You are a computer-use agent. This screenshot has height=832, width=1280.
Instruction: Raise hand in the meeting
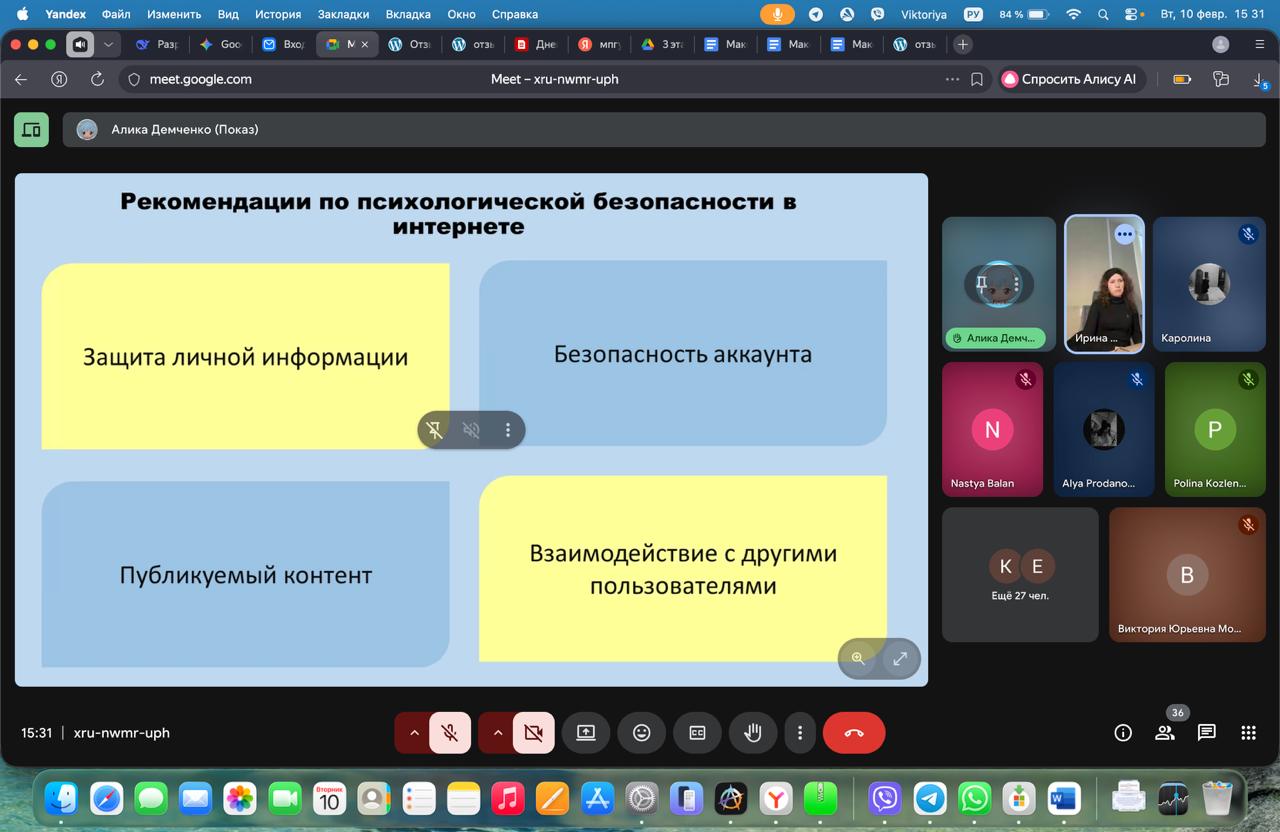pos(753,733)
